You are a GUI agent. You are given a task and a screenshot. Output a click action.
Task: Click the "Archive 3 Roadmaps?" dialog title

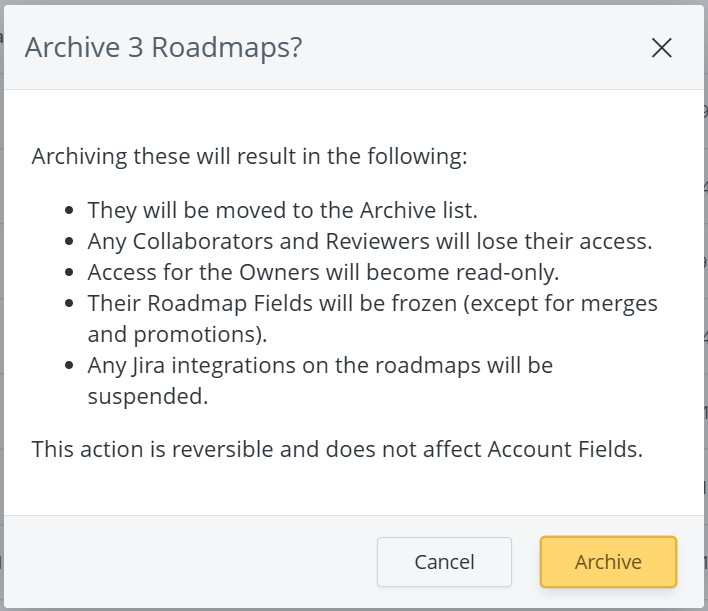163,48
